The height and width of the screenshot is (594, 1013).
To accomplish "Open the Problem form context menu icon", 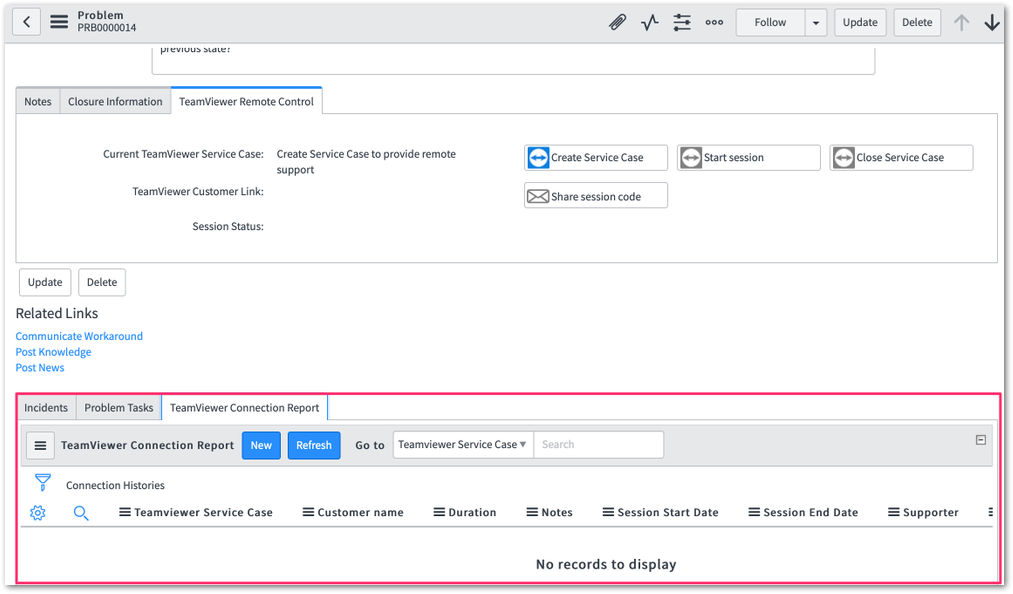I will point(59,22).
